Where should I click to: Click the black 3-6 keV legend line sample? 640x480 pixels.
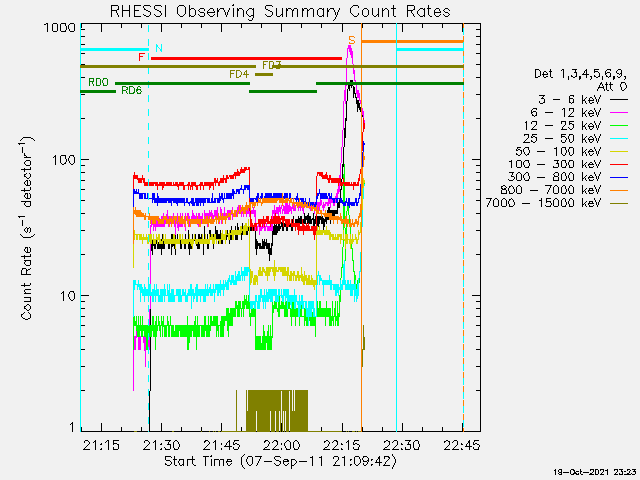click(x=619, y=100)
